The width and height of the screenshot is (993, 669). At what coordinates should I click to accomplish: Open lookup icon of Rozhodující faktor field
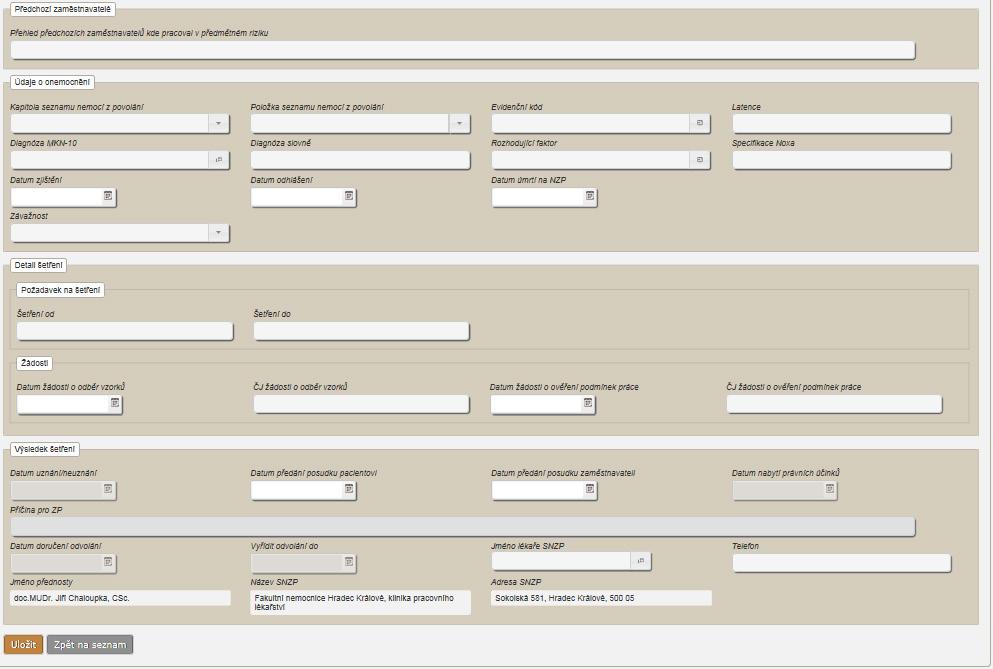(700, 160)
